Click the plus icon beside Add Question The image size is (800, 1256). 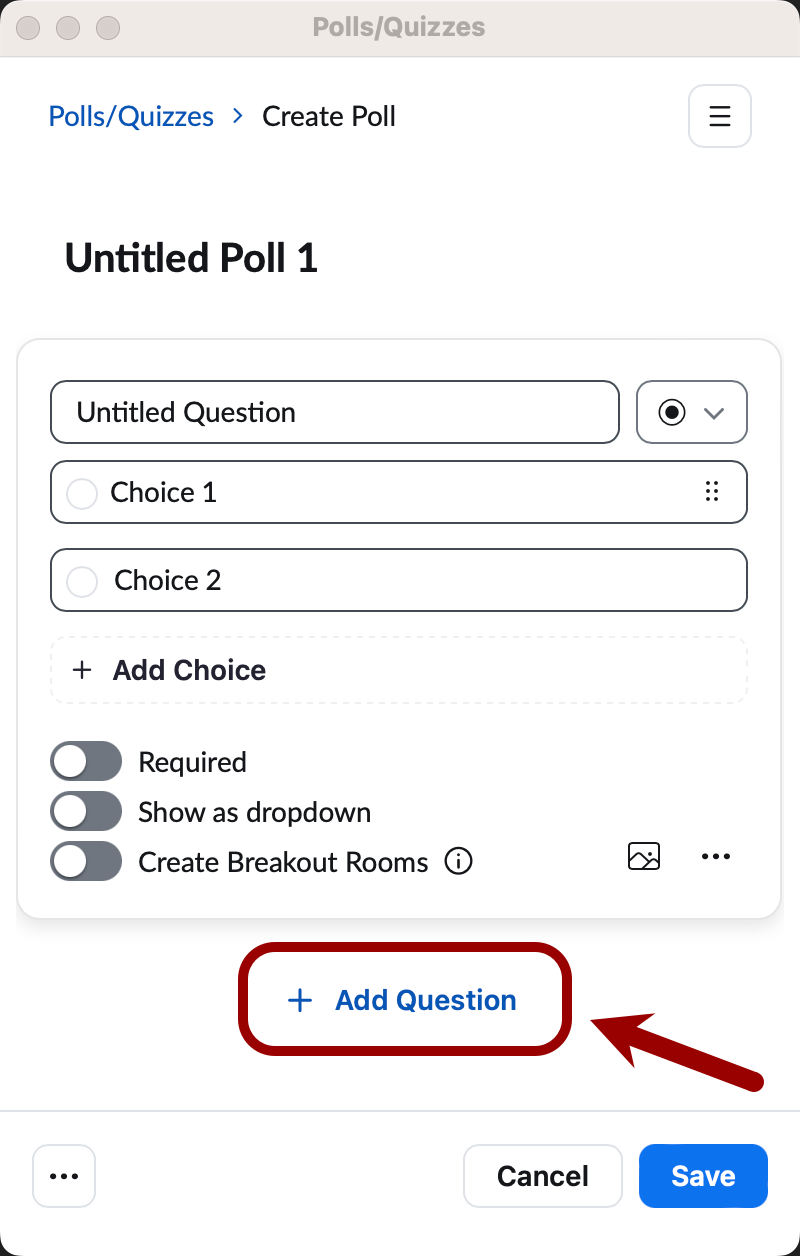299,999
